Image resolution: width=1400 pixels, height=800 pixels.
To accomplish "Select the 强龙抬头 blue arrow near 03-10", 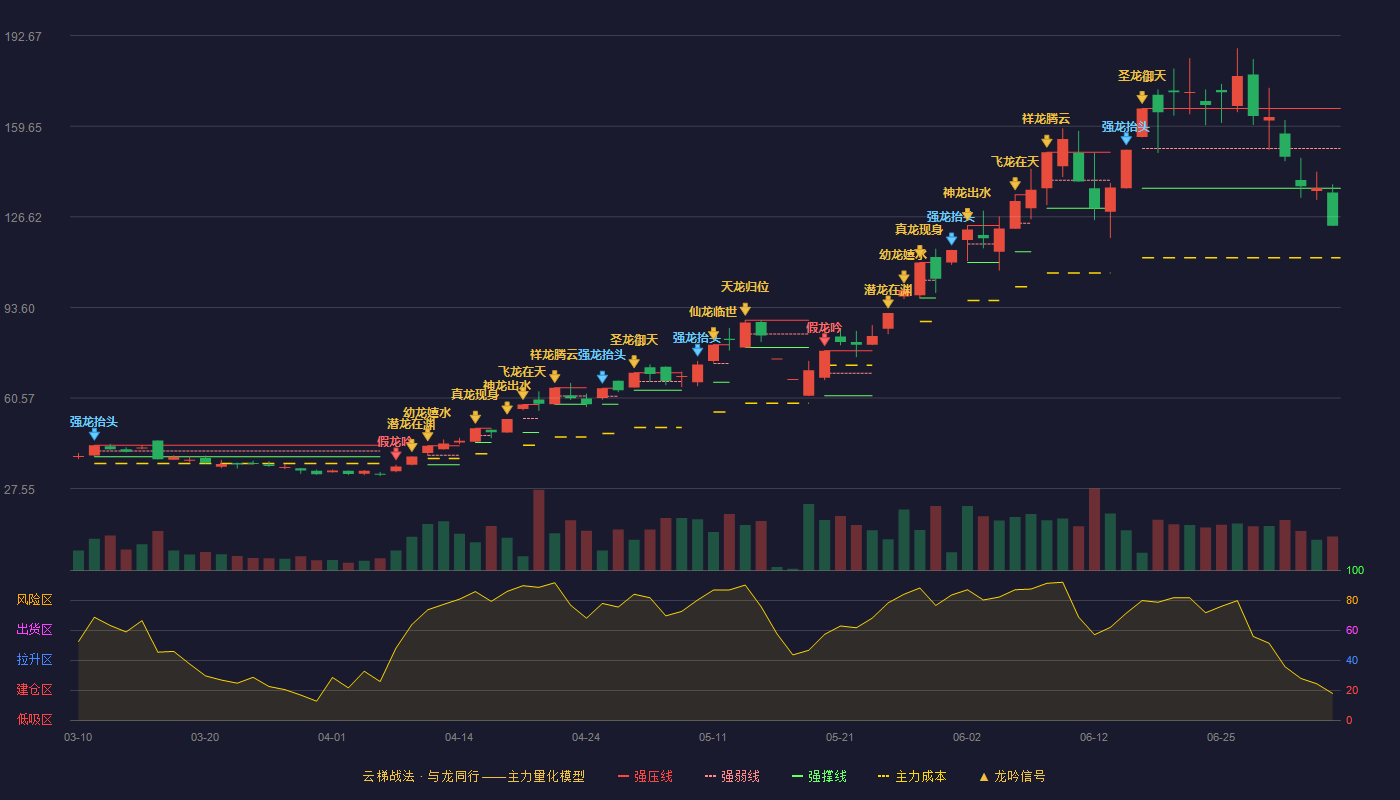I will (x=94, y=434).
